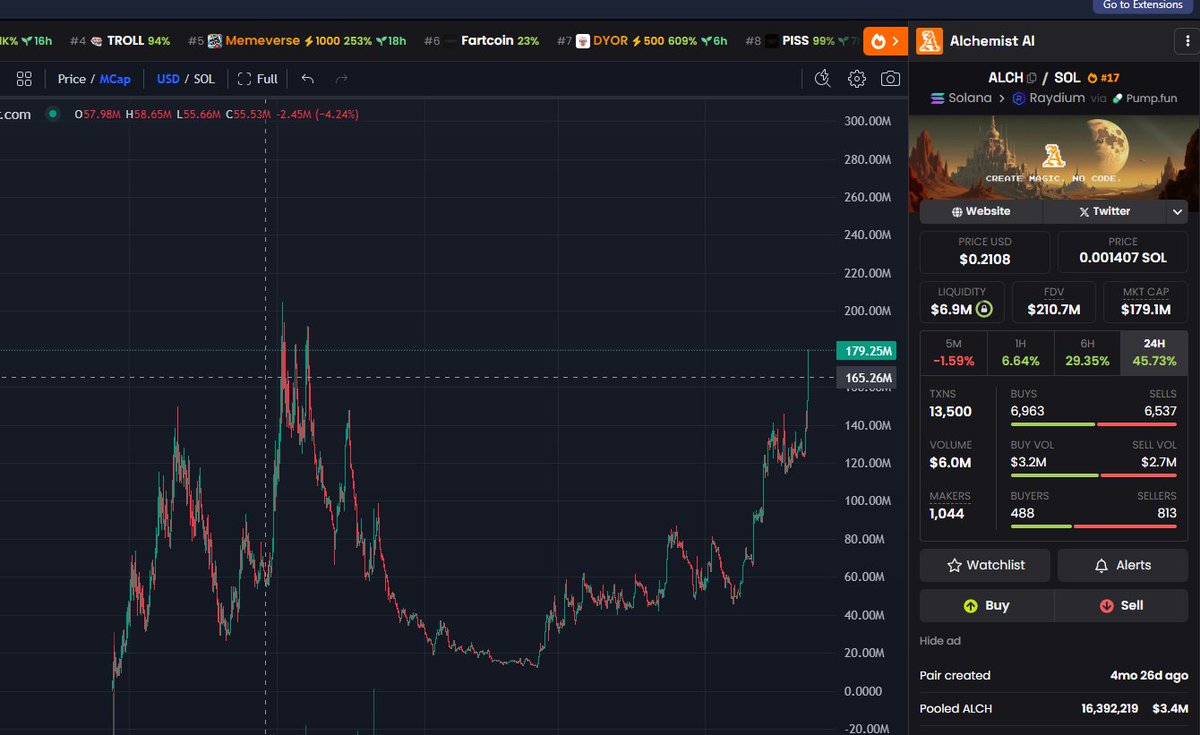The height and width of the screenshot is (735, 1200).
Task: Hide the ad via Hide ad link
Action: [x=940, y=641]
